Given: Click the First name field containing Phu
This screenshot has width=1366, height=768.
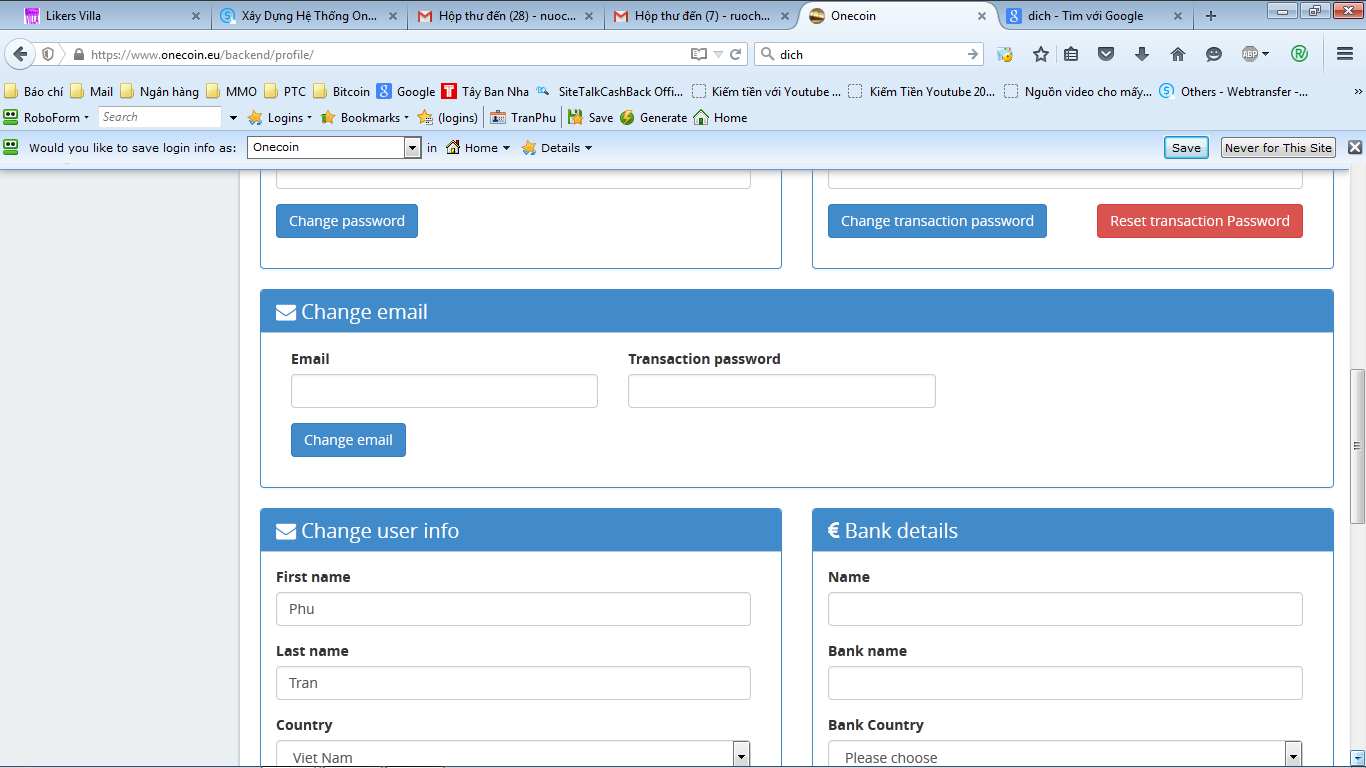Looking at the screenshot, I should pos(513,609).
